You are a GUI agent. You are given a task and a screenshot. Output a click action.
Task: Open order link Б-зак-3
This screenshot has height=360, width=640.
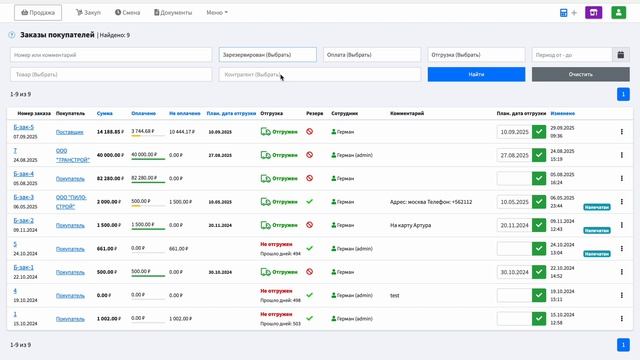click(24, 197)
